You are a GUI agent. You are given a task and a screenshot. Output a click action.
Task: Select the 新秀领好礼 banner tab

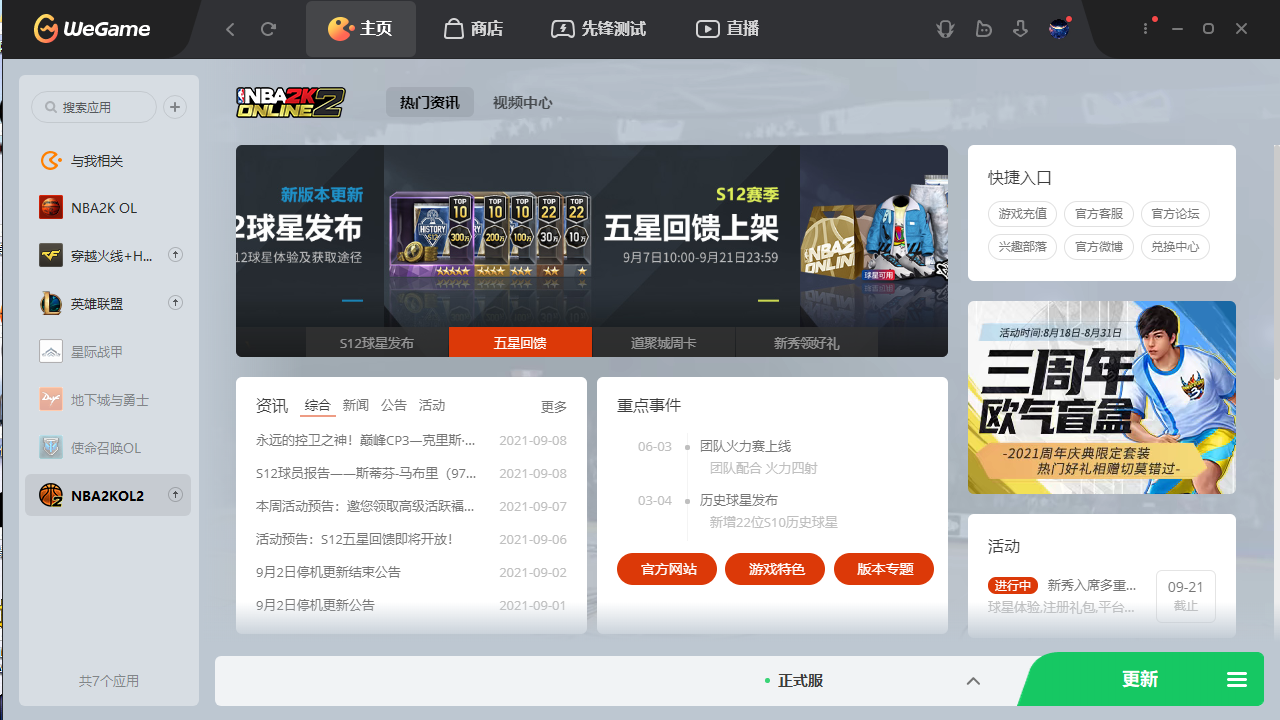coord(807,343)
